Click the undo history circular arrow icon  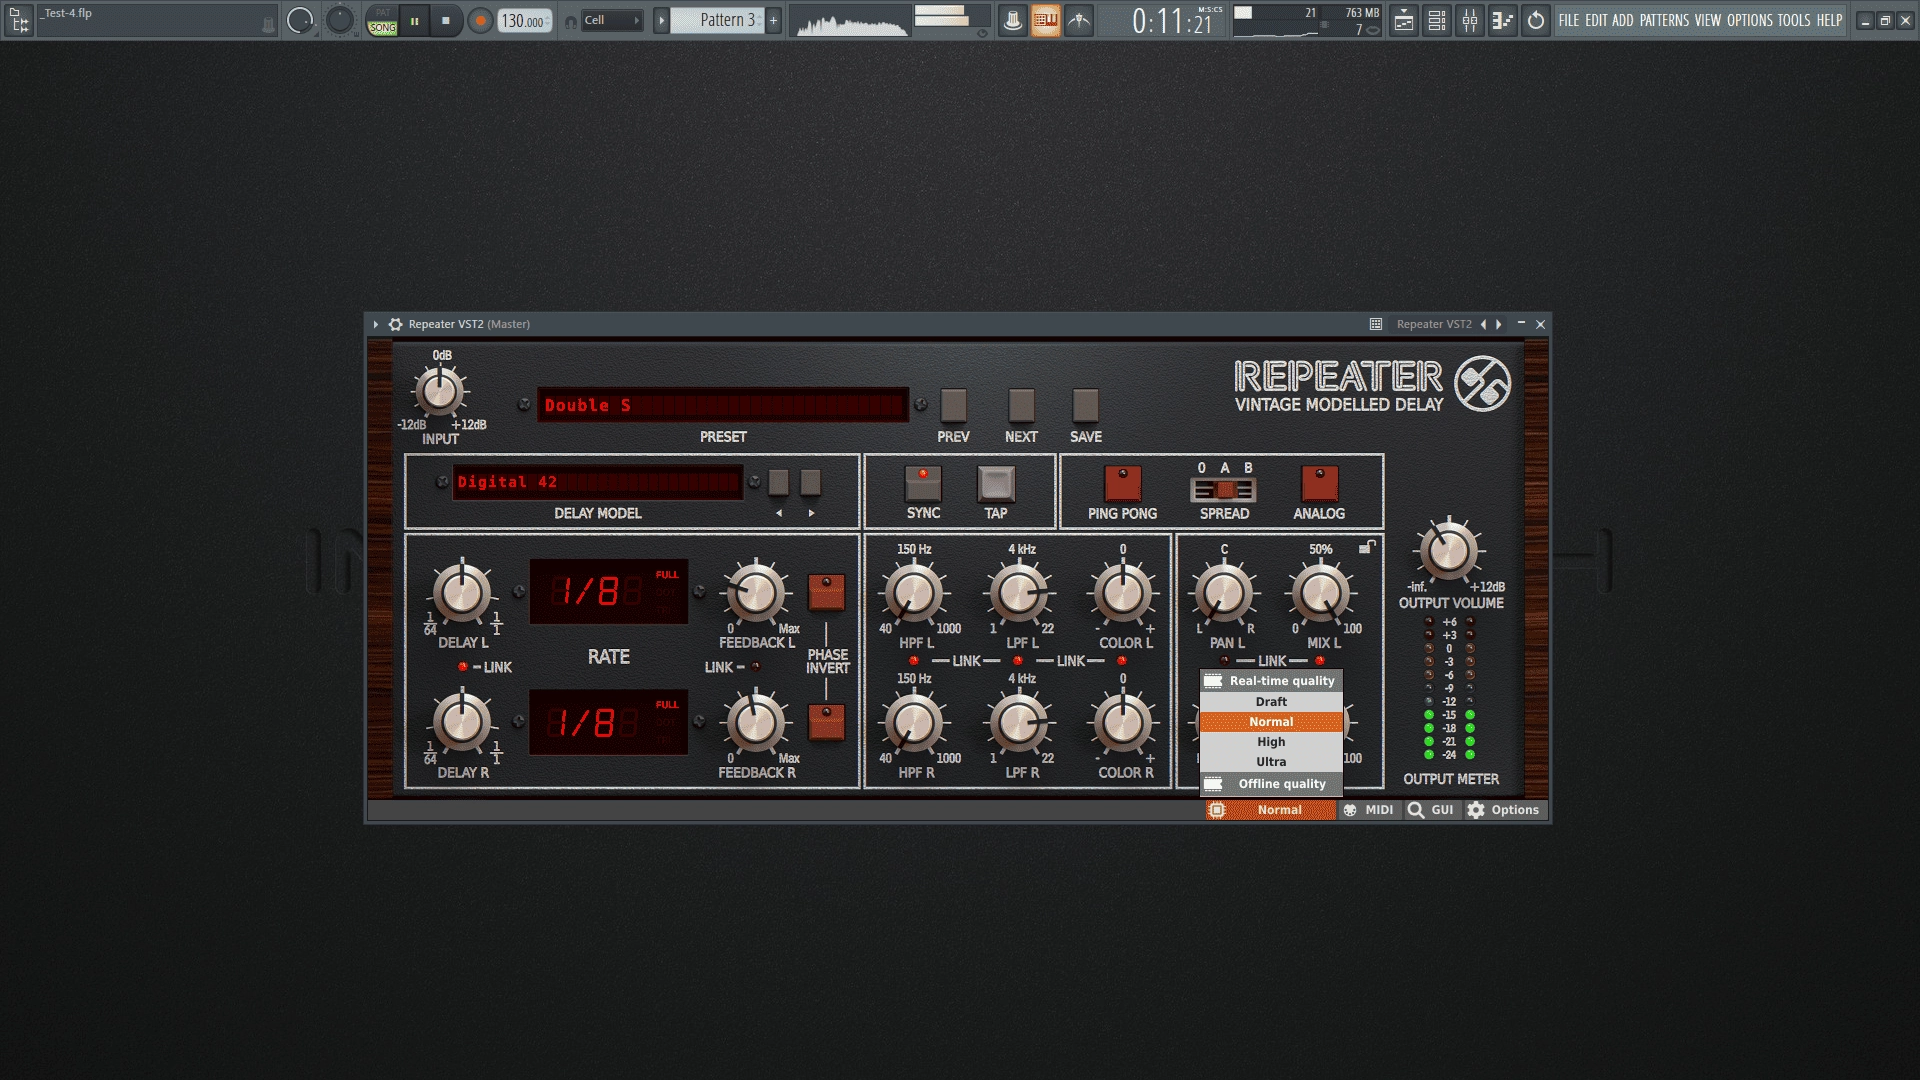(x=1536, y=20)
